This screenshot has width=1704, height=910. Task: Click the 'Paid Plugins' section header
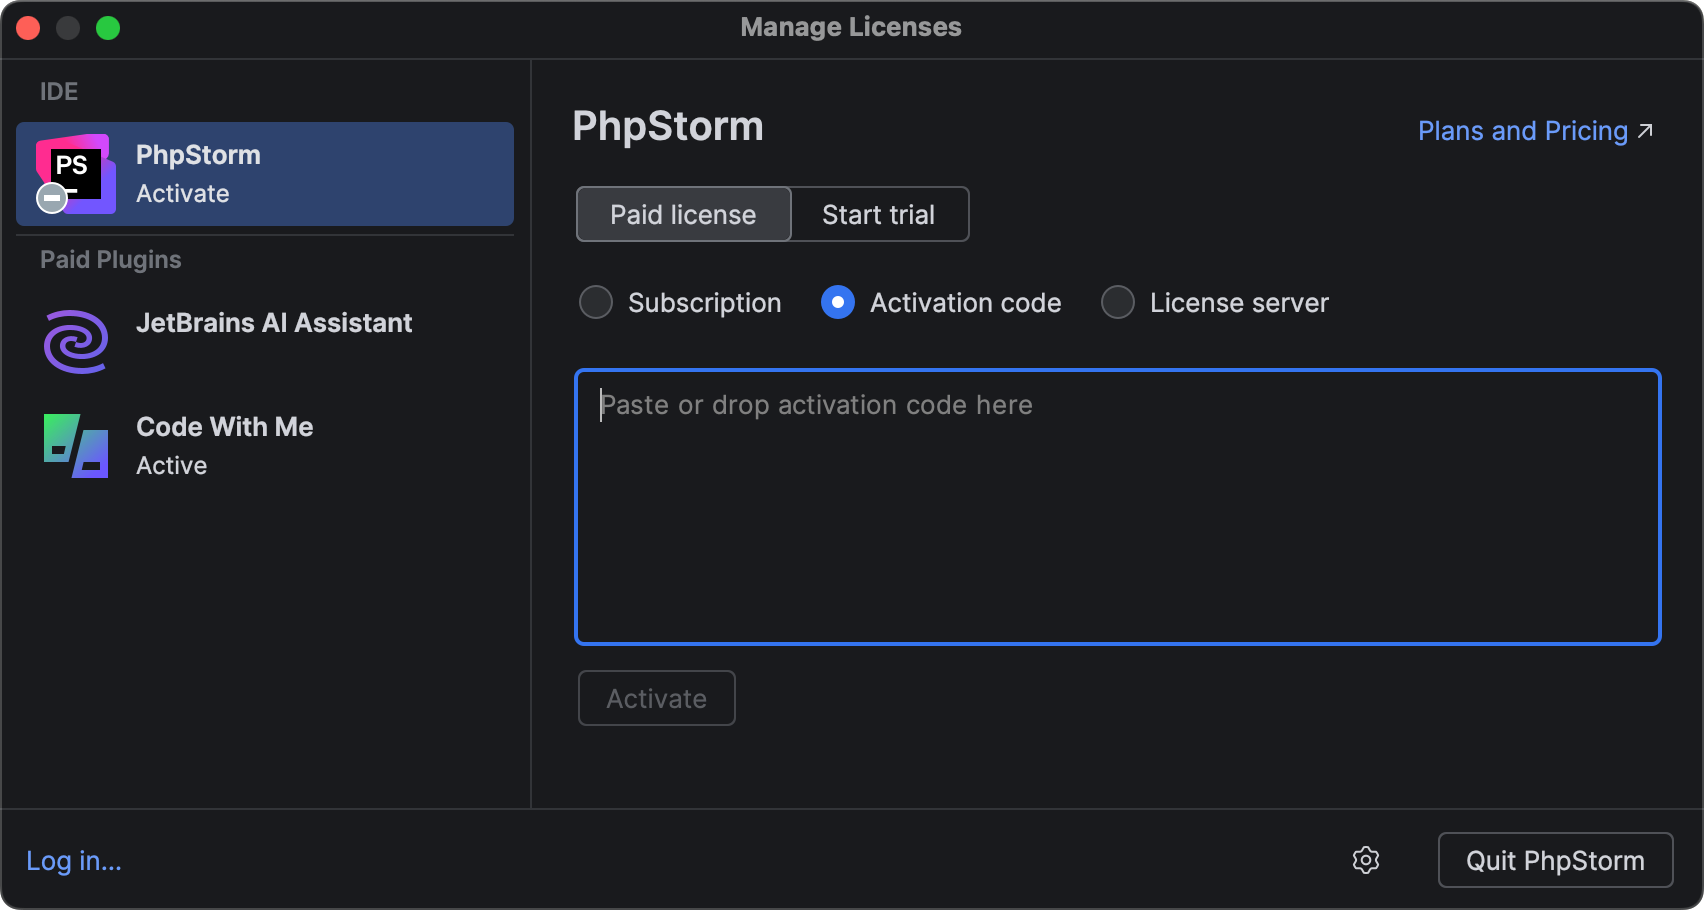pos(111,260)
